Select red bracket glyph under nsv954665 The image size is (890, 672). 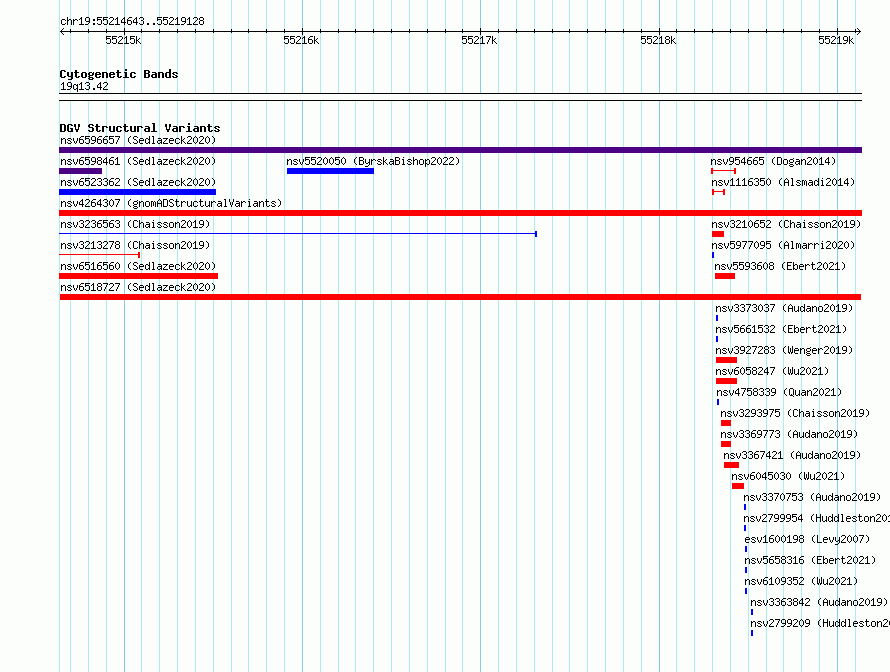724,171
